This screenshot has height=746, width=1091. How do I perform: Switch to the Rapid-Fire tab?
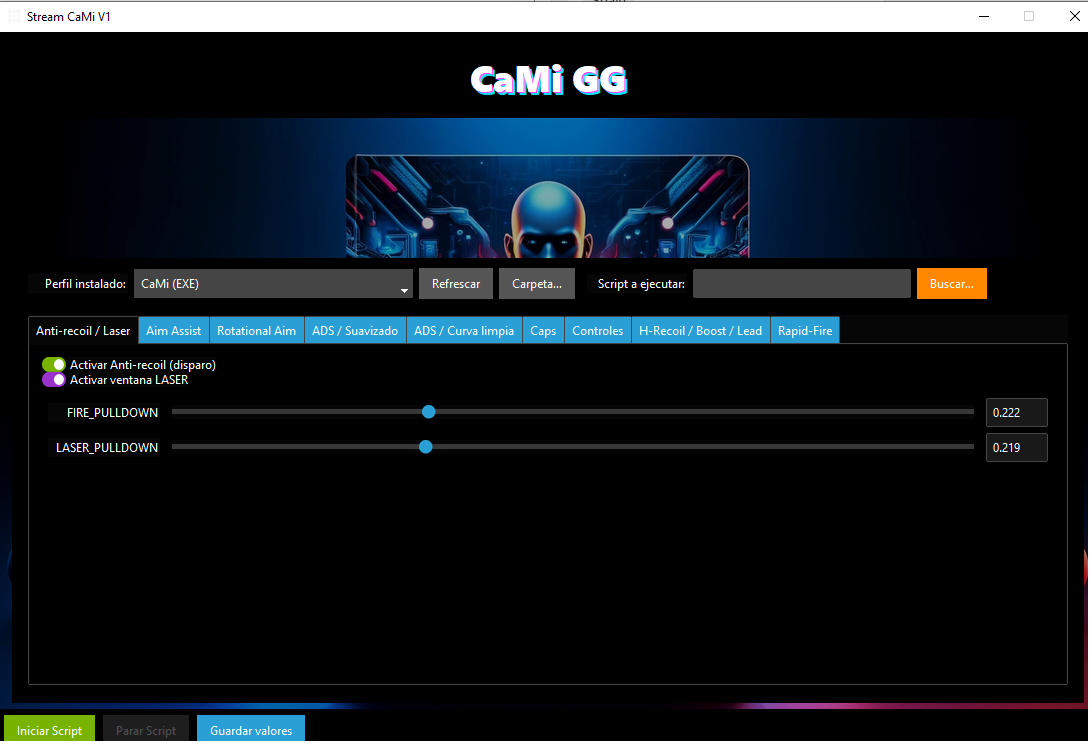click(x=805, y=330)
